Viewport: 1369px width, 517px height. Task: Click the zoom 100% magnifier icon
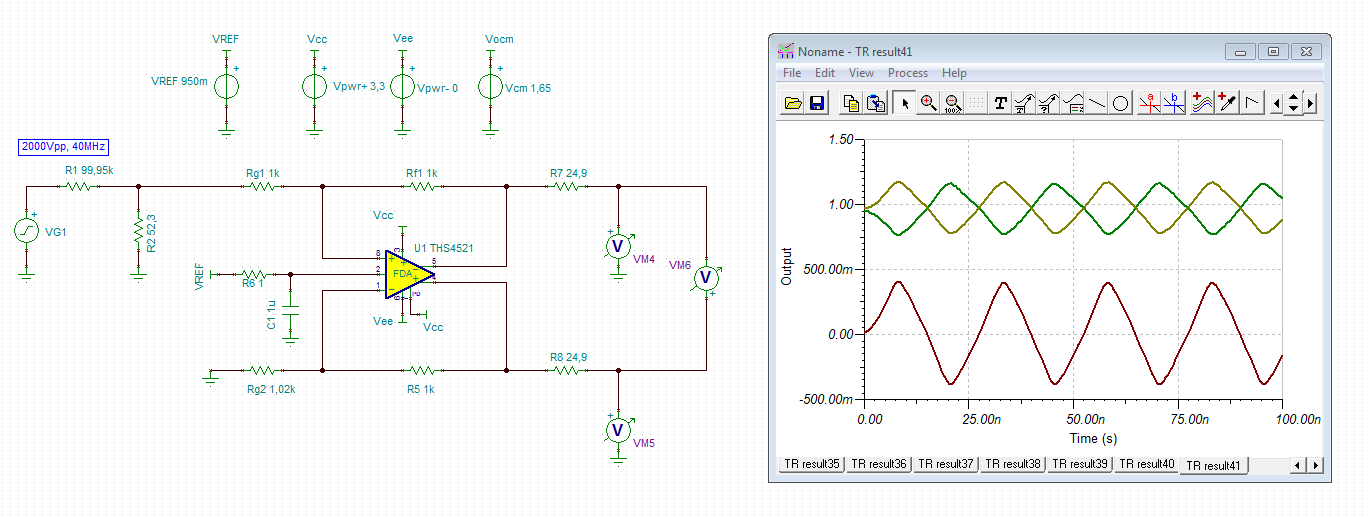tap(952, 102)
